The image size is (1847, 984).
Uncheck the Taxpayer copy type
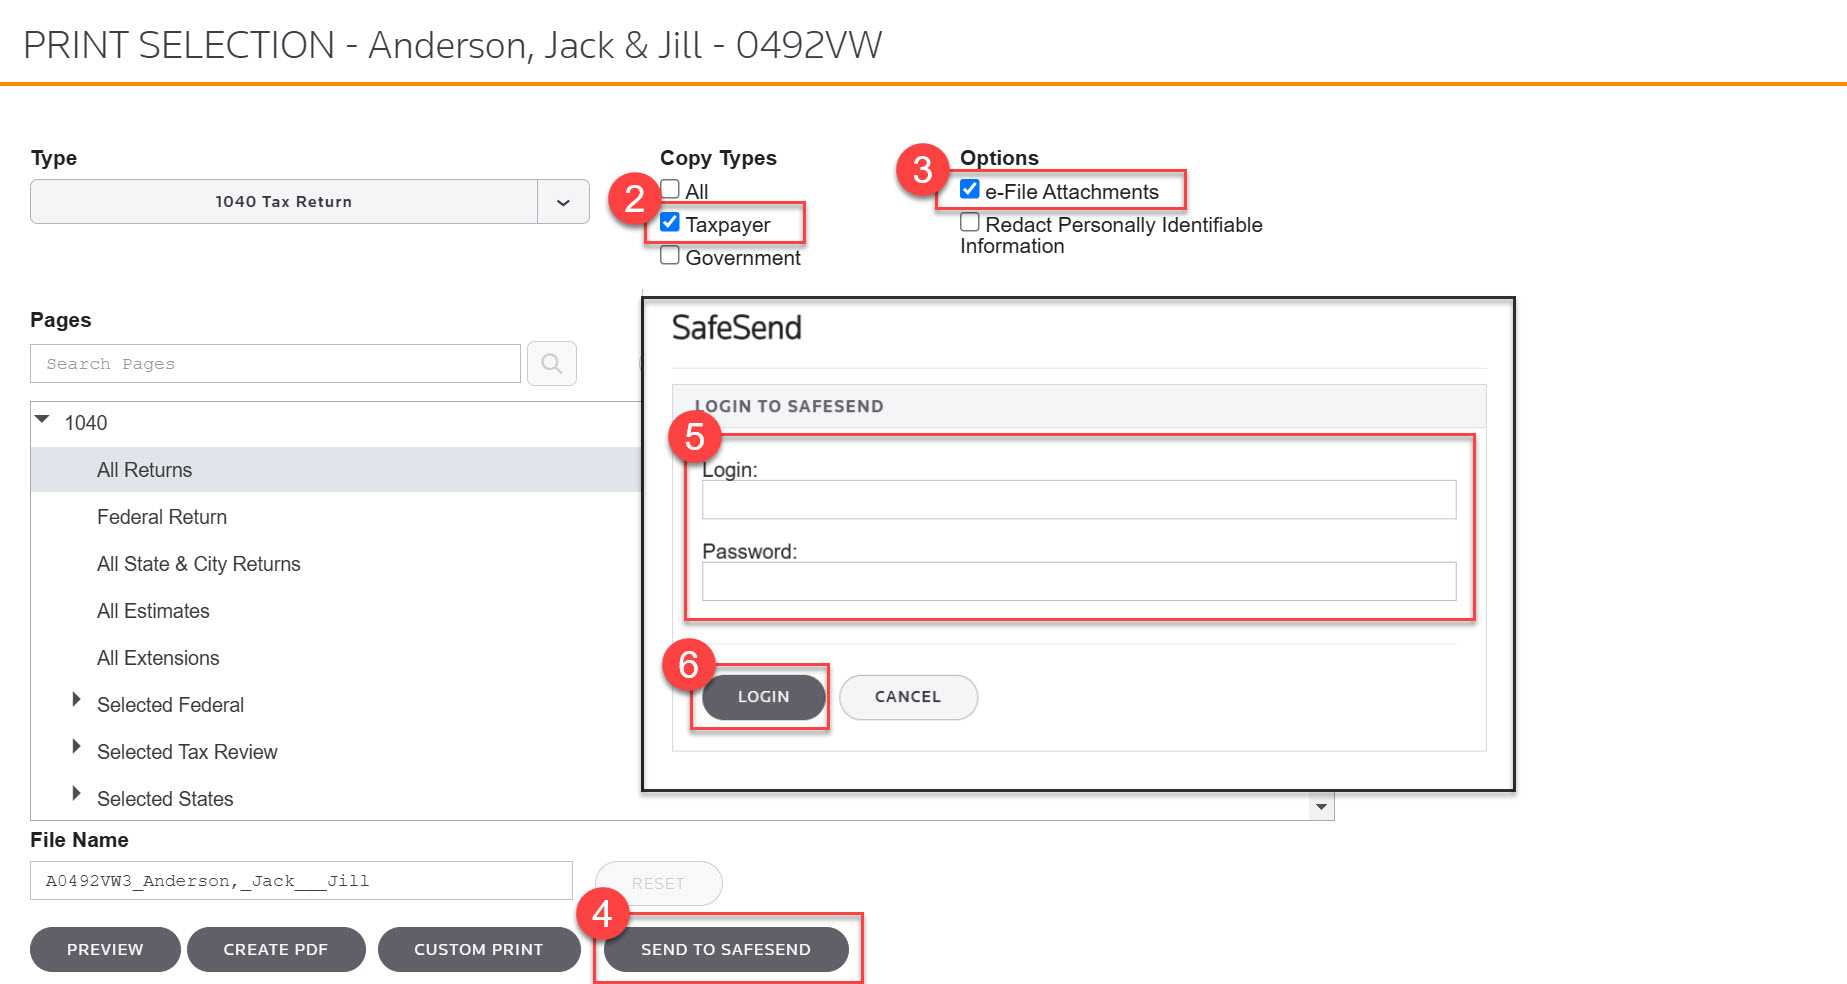coord(670,223)
